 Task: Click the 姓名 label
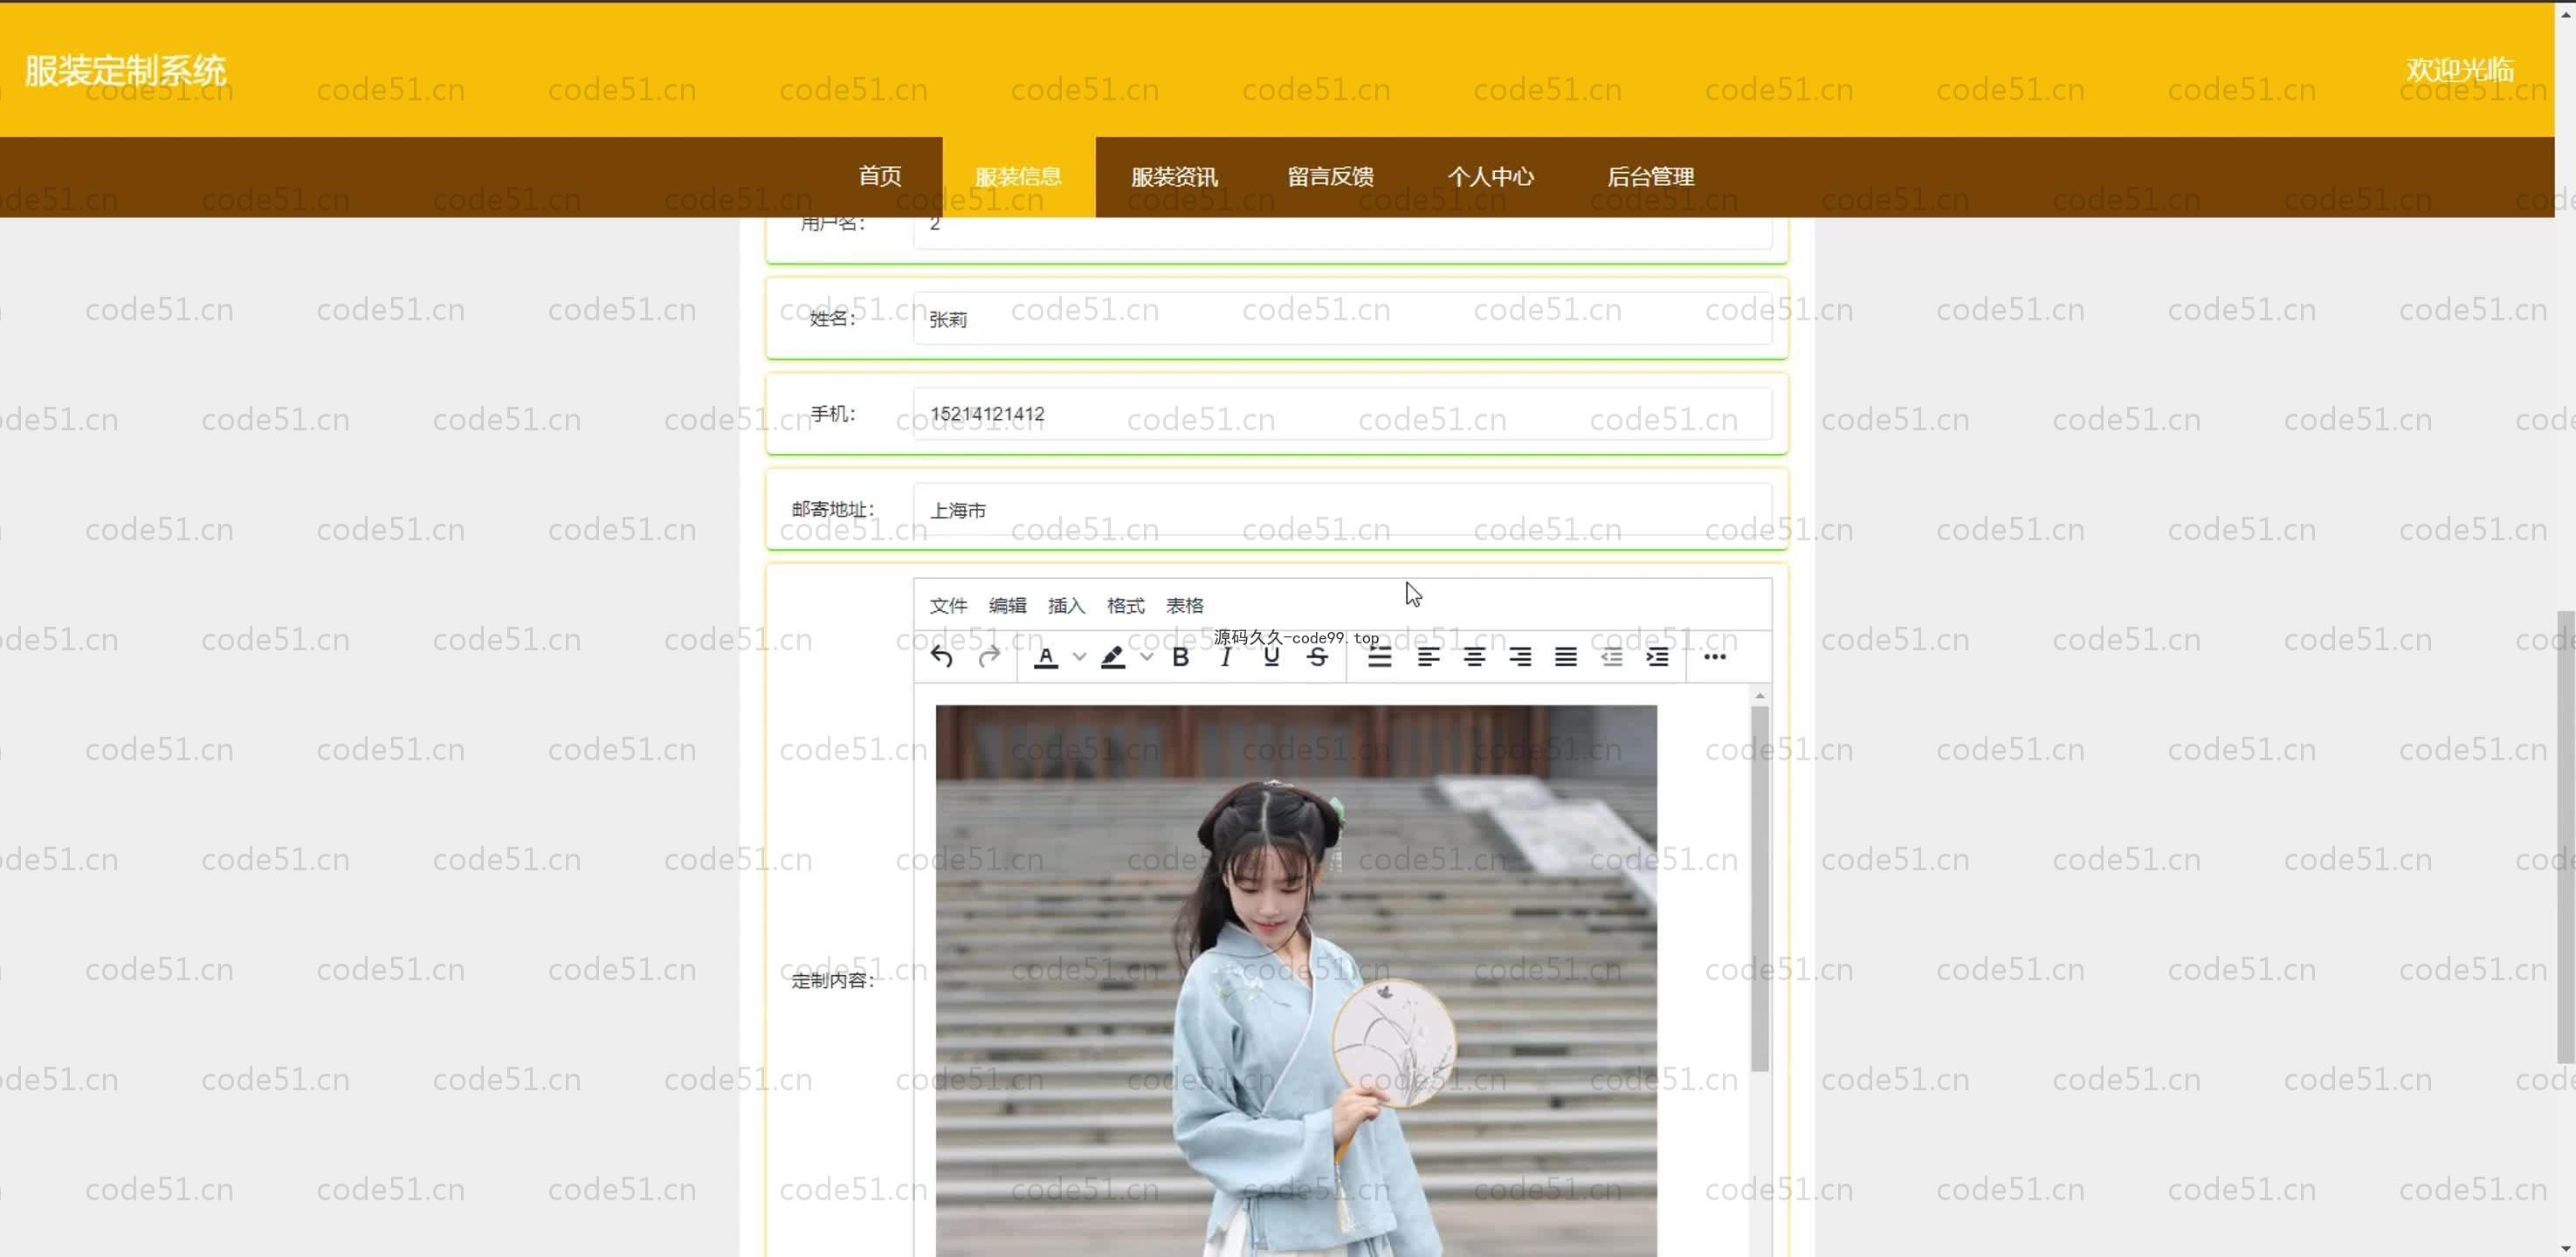[833, 319]
